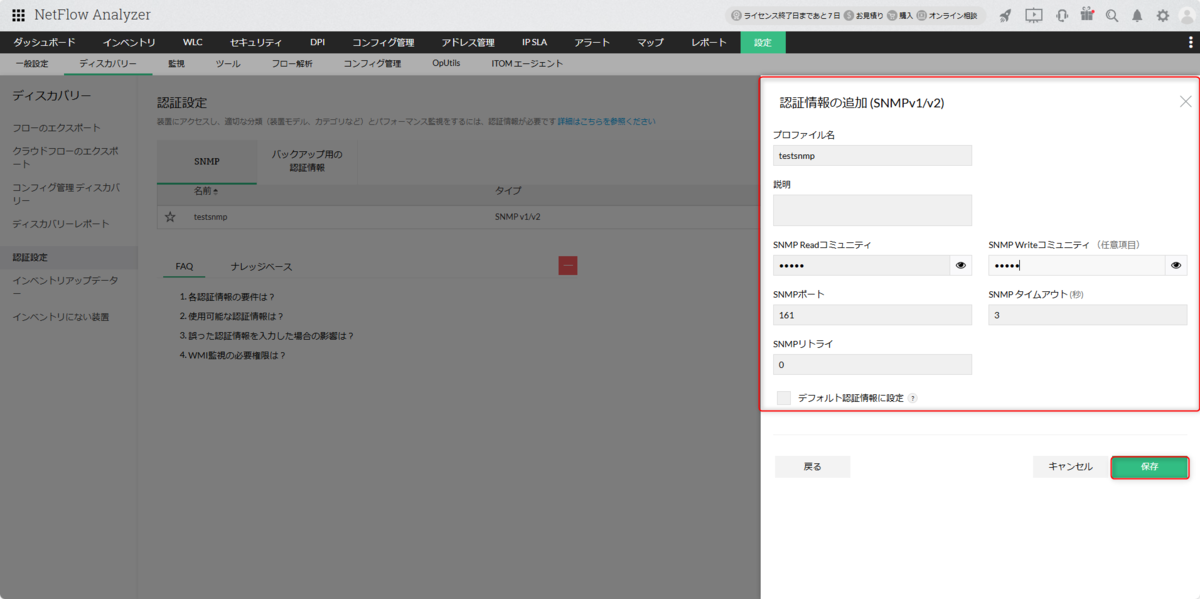The height and width of the screenshot is (599, 1200).
Task: Open the 監視 sub-tab
Action: (176, 63)
